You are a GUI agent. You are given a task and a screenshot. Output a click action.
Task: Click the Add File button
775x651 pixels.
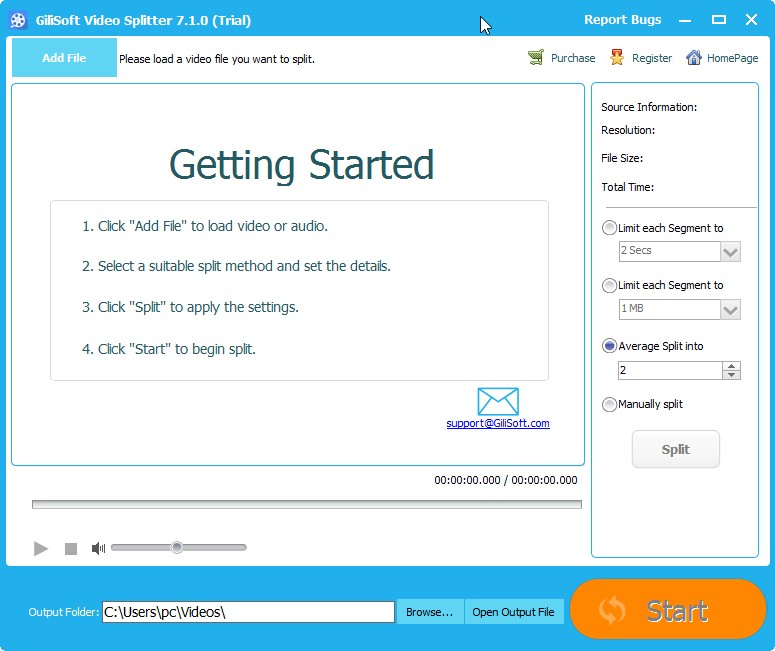point(64,58)
